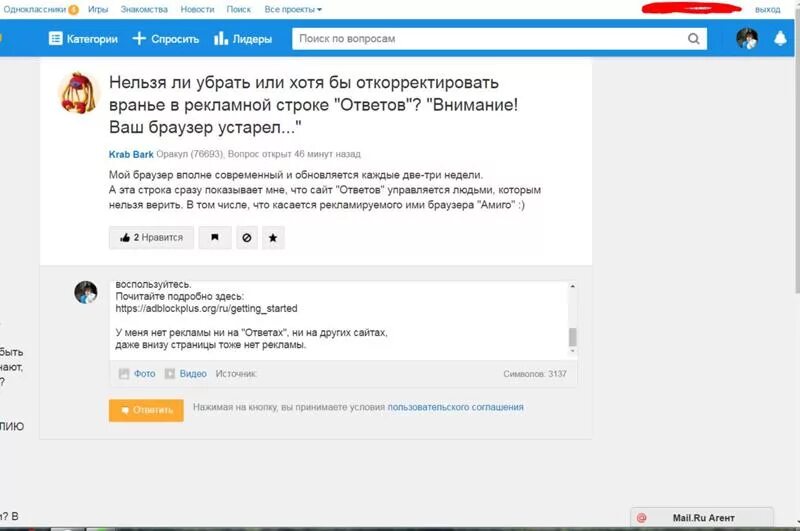Image resolution: width=800 pixels, height=531 pixels.
Task: Click scroll-down arrow of answer box
Action: click(572, 351)
